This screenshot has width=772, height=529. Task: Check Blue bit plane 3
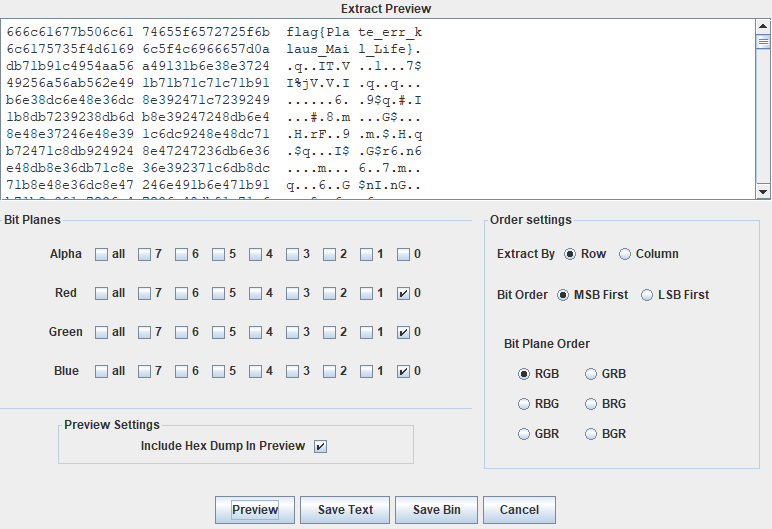(x=292, y=371)
